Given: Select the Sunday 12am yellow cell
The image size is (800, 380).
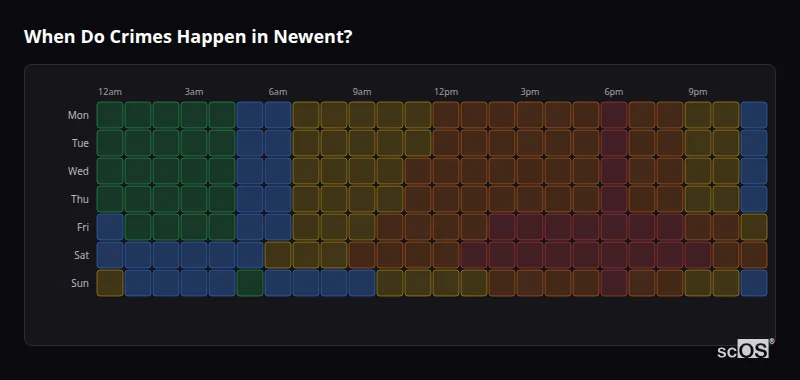Looking at the screenshot, I should tap(110, 283).
